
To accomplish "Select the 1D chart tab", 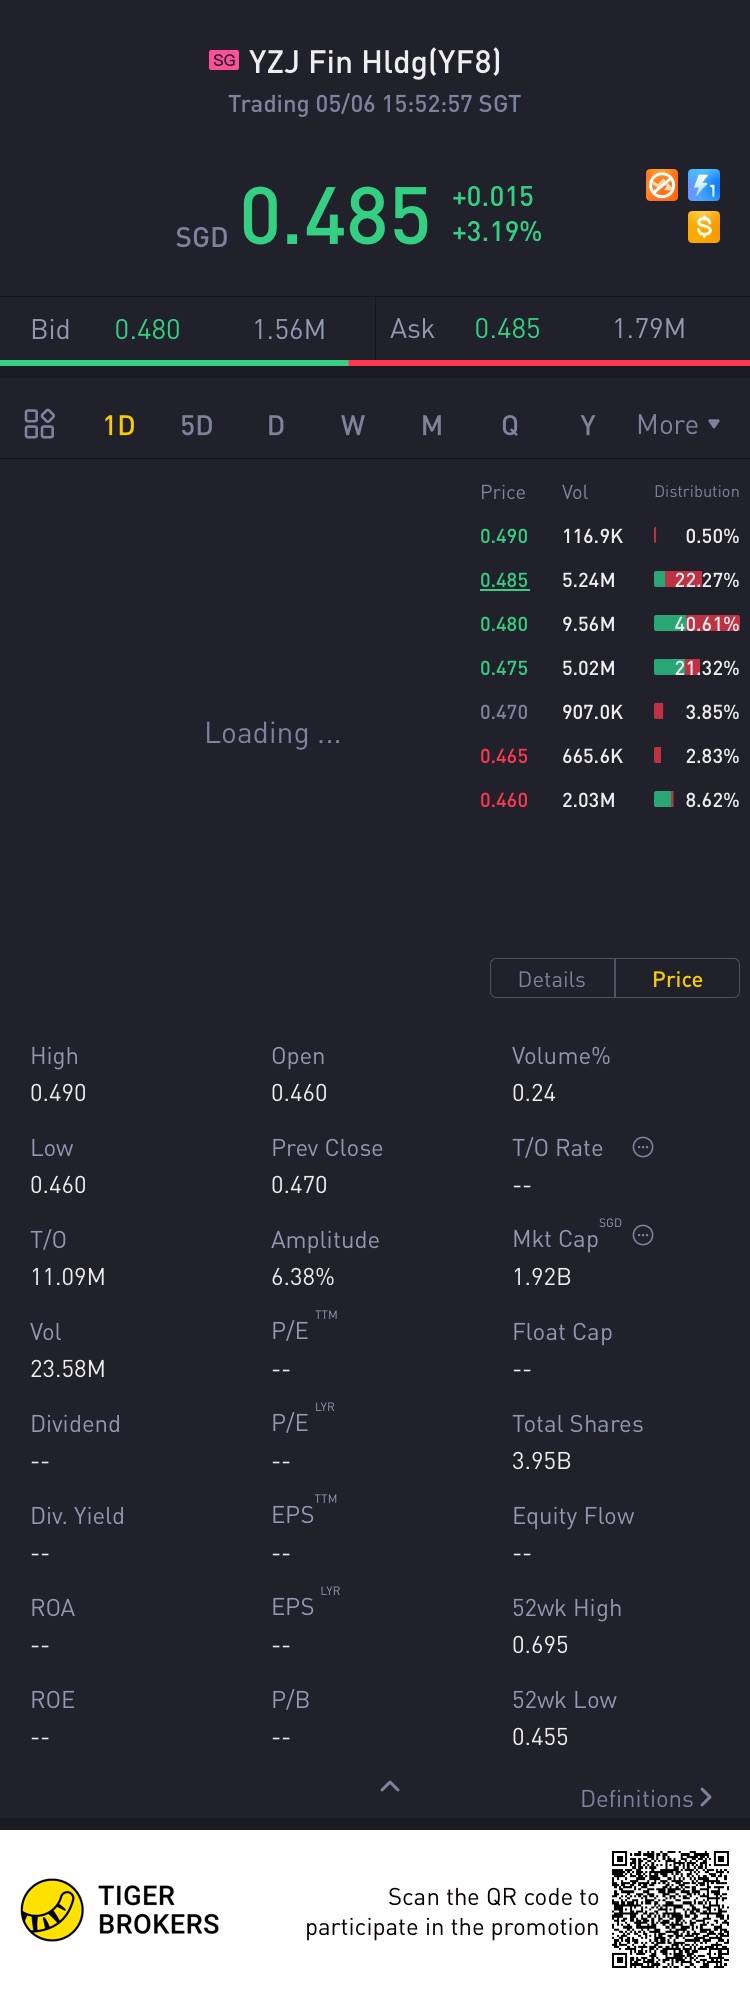I will pos(119,426).
